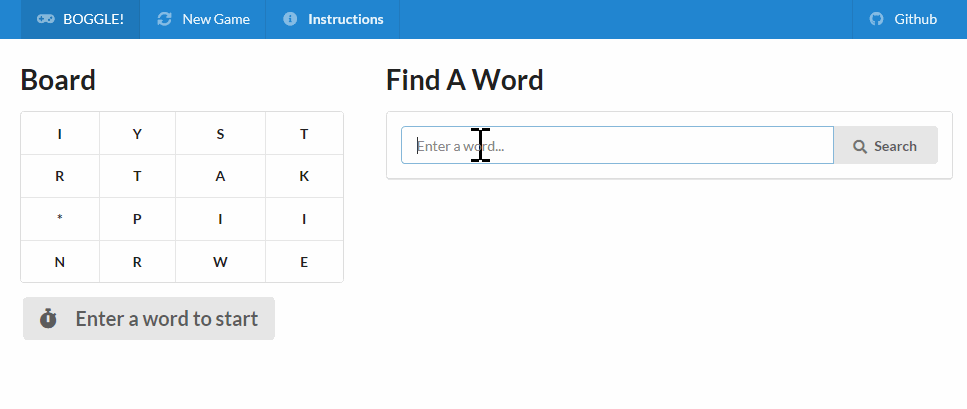Select the W tile on the board

pyautogui.click(x=220, y=263)
